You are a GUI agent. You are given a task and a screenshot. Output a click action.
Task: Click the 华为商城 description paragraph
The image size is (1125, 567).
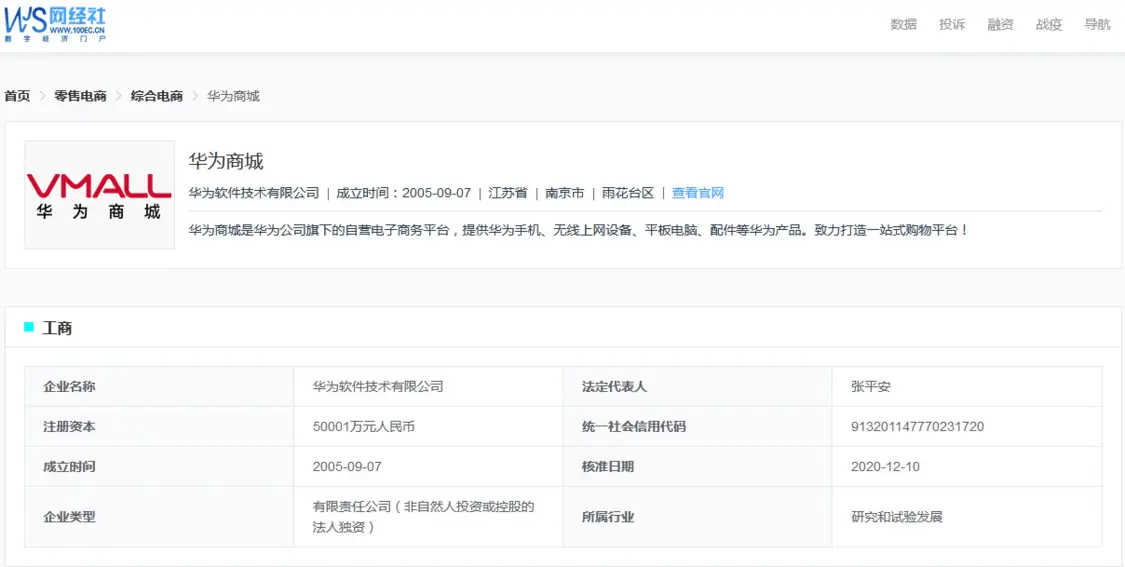click(x=579, y=231)
